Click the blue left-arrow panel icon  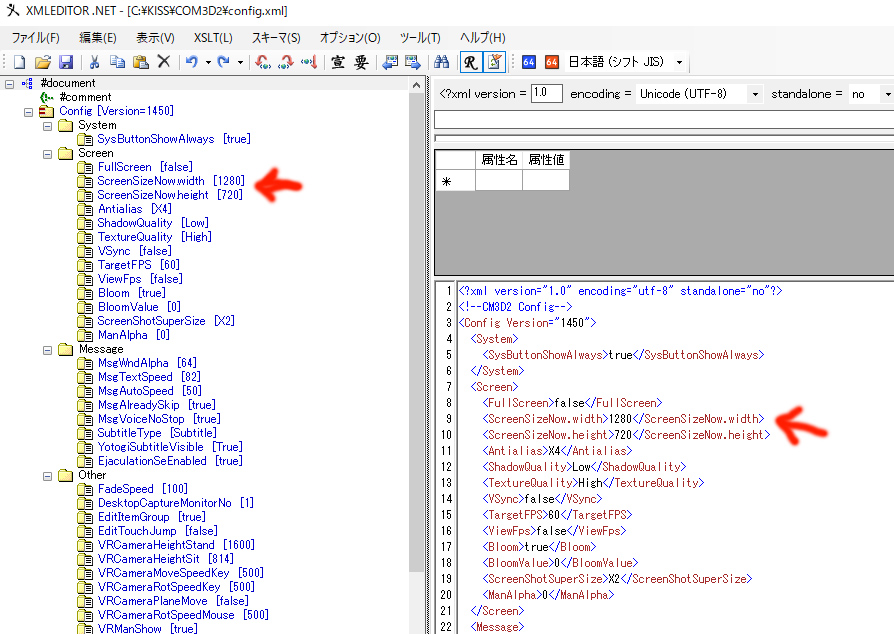(390, 62)
